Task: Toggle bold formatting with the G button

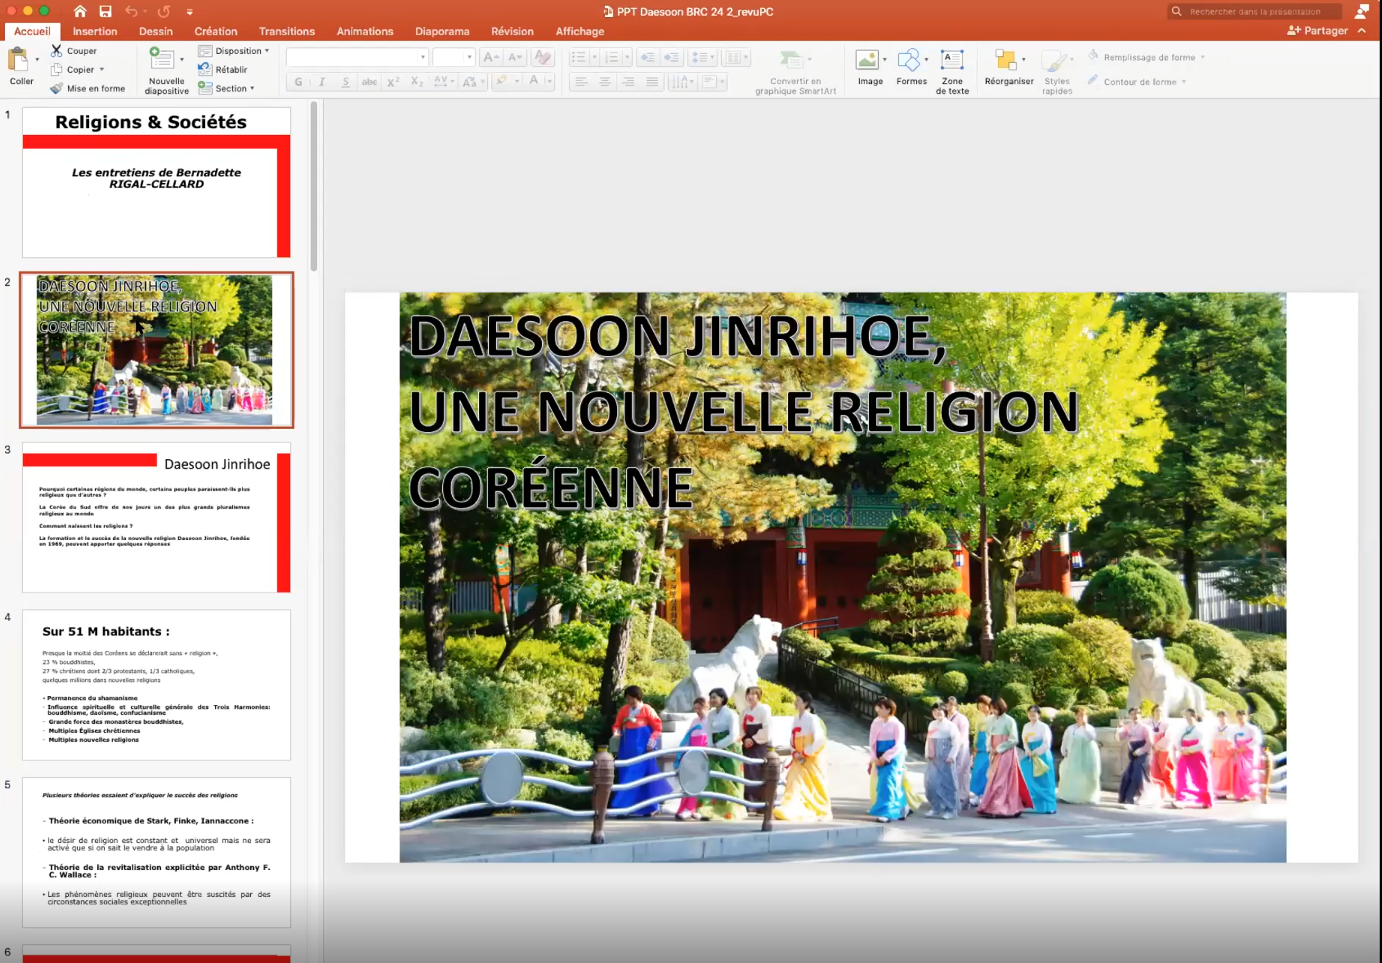Action: (x=298, y=82)
